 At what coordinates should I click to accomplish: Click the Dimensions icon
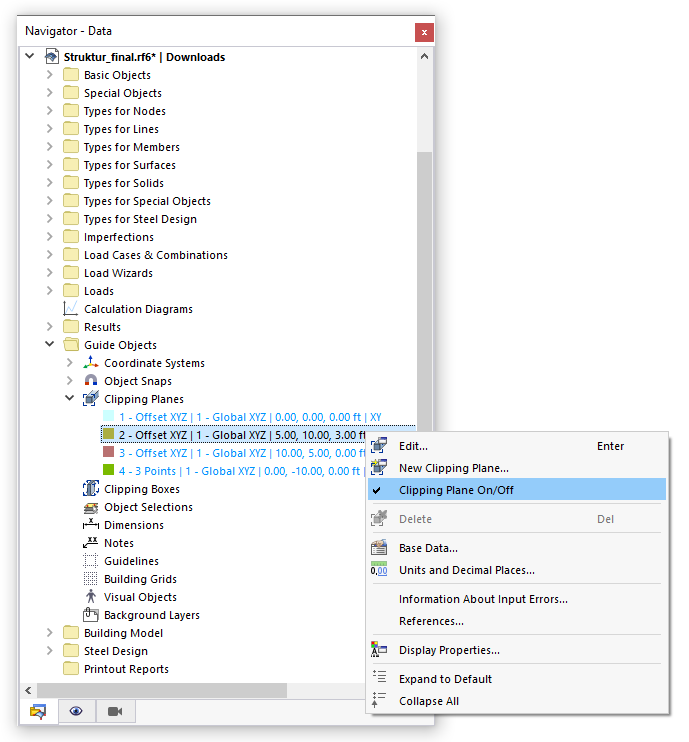tap(90, 524)
